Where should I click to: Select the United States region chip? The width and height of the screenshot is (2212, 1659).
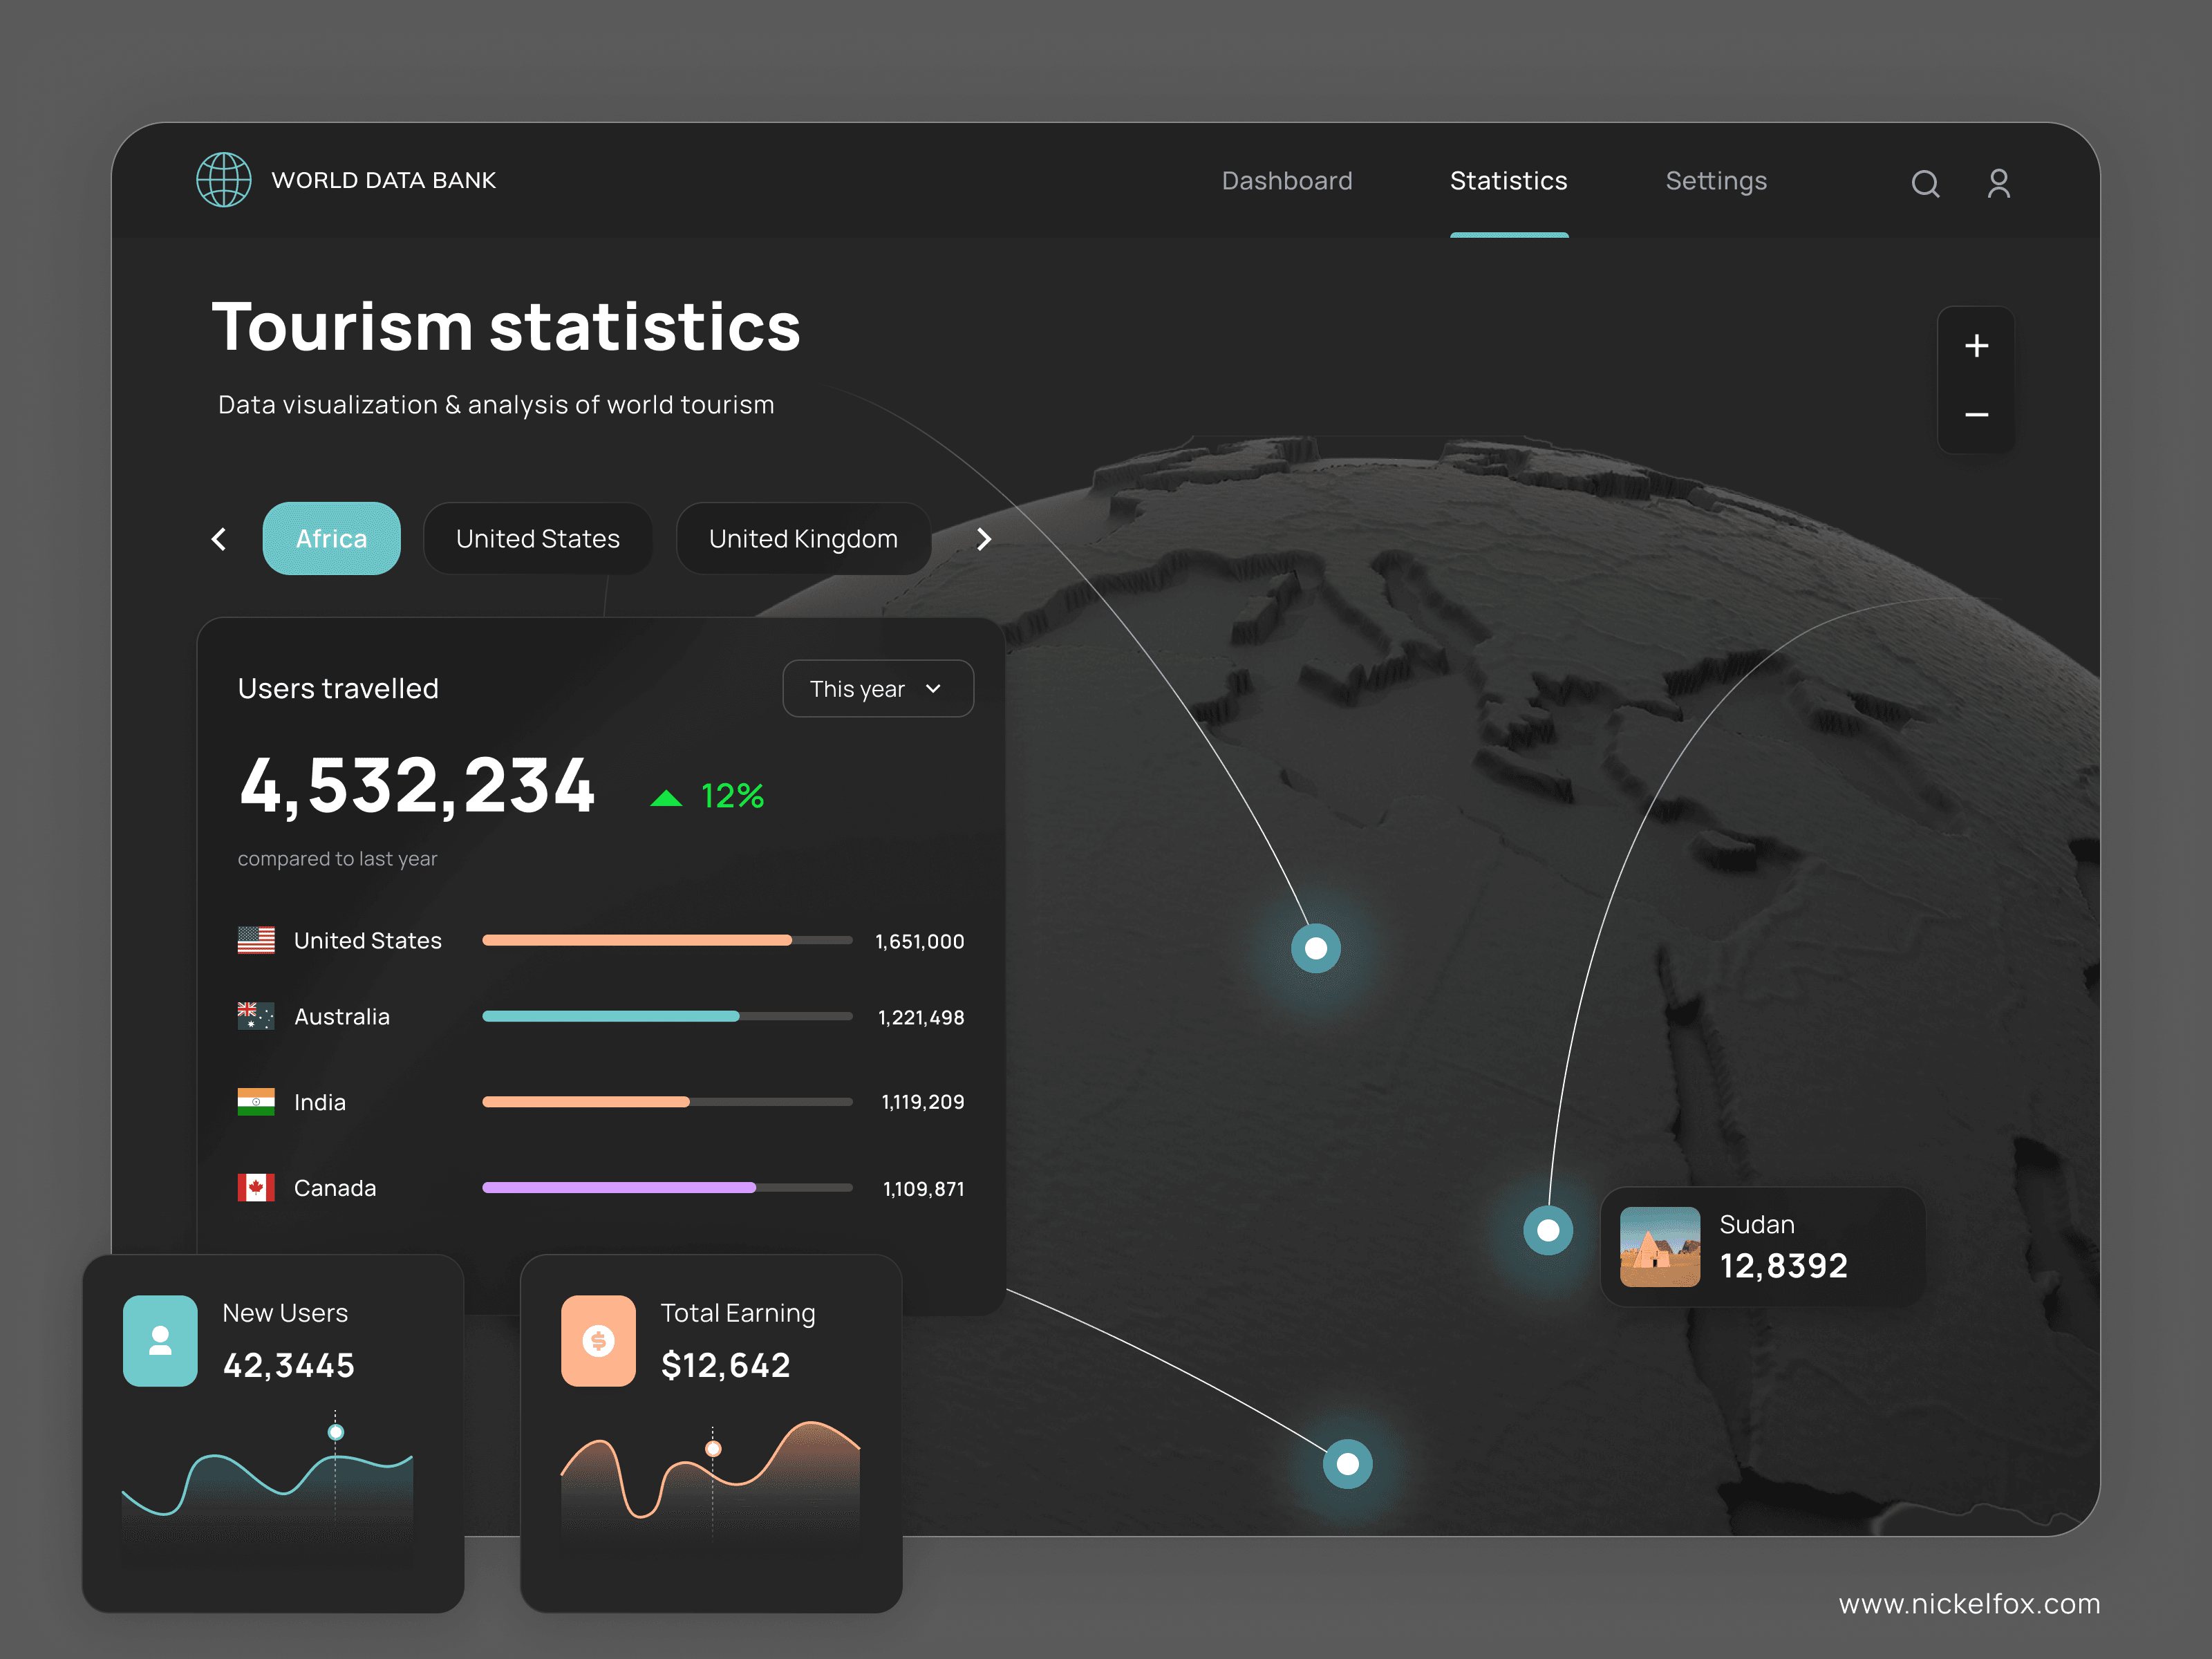pos(538,538)
